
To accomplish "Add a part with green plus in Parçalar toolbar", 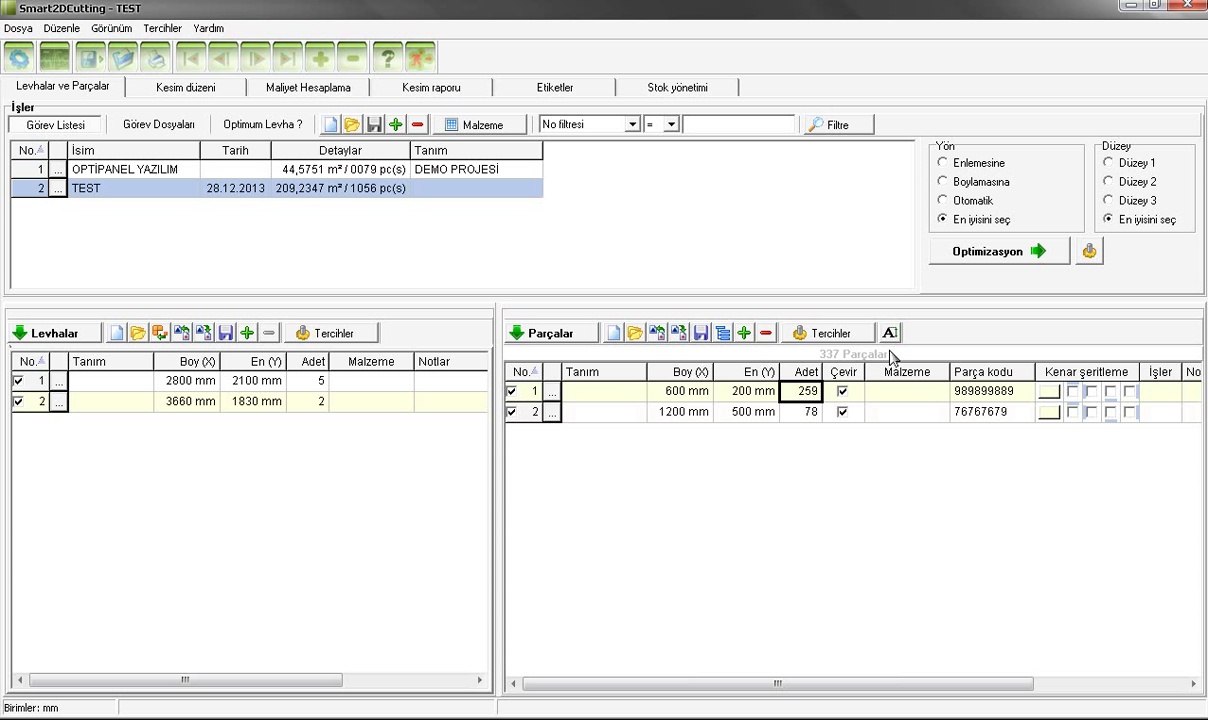I will [744, 333].
